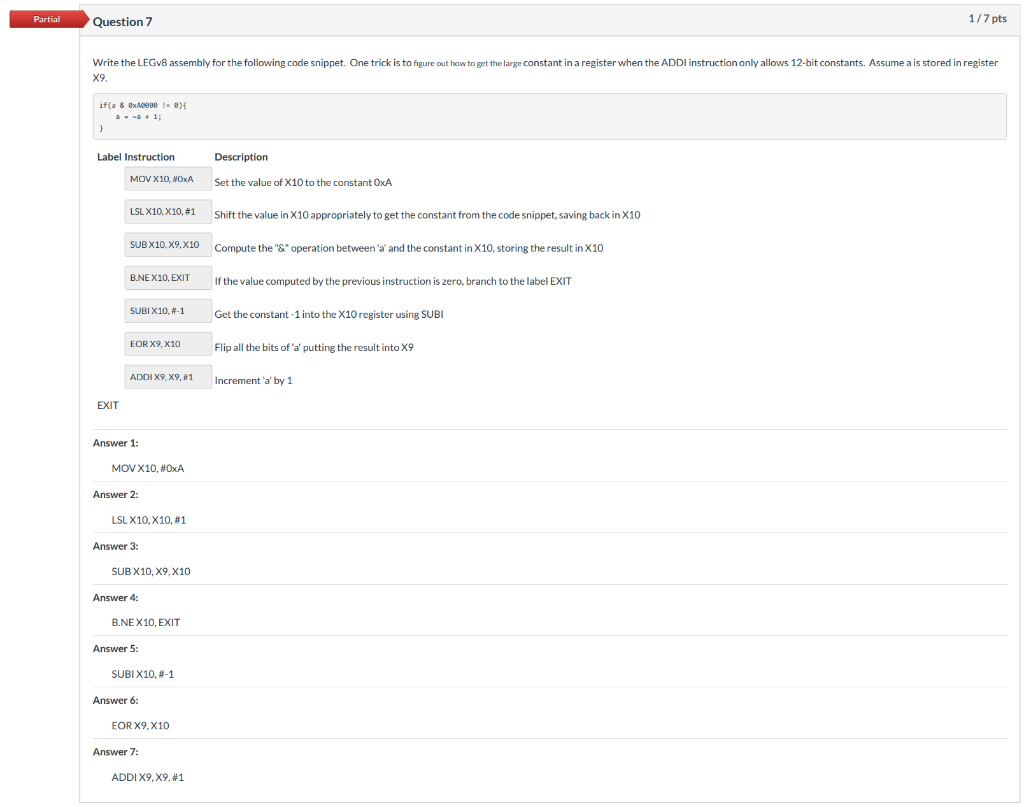Click the input field containing B.NE X10, EXIT
Image resolution: width=1024 pixels, height=807 pixels.
tap(168, 278)
